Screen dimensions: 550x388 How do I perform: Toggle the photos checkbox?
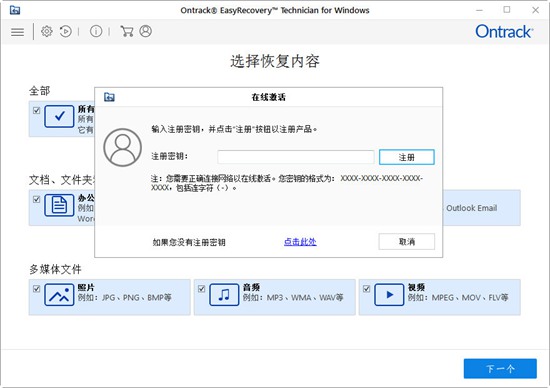pos(36,289)
